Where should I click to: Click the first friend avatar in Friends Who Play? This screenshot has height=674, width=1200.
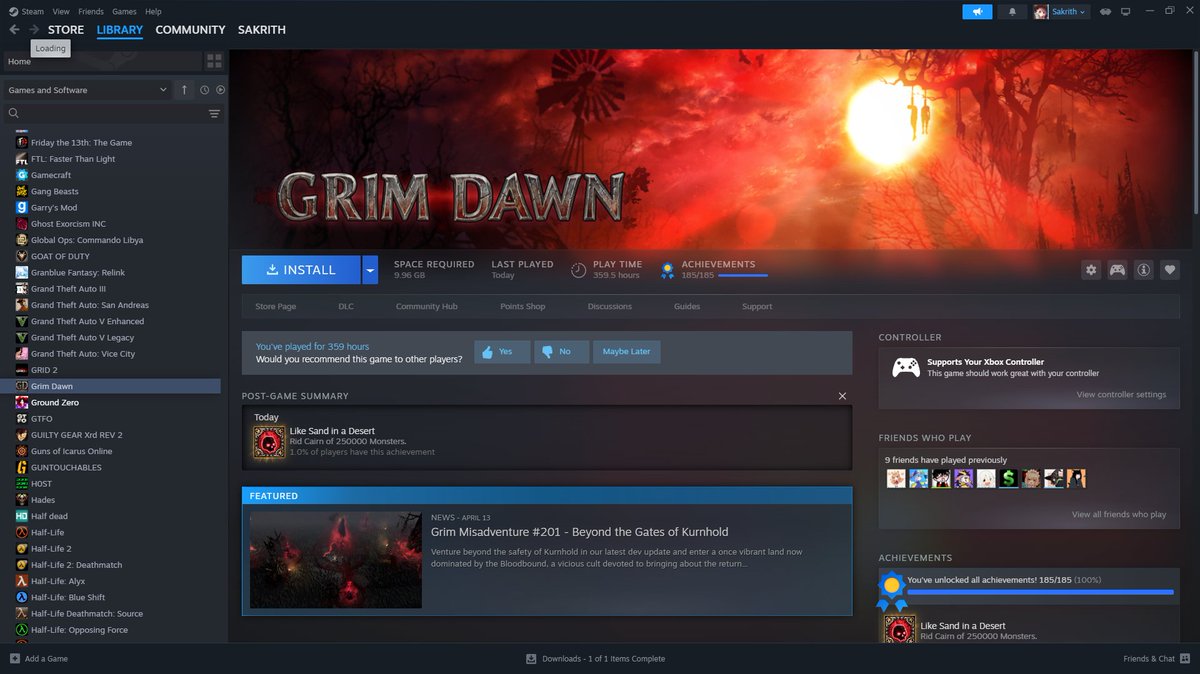[x=896, y=478]
